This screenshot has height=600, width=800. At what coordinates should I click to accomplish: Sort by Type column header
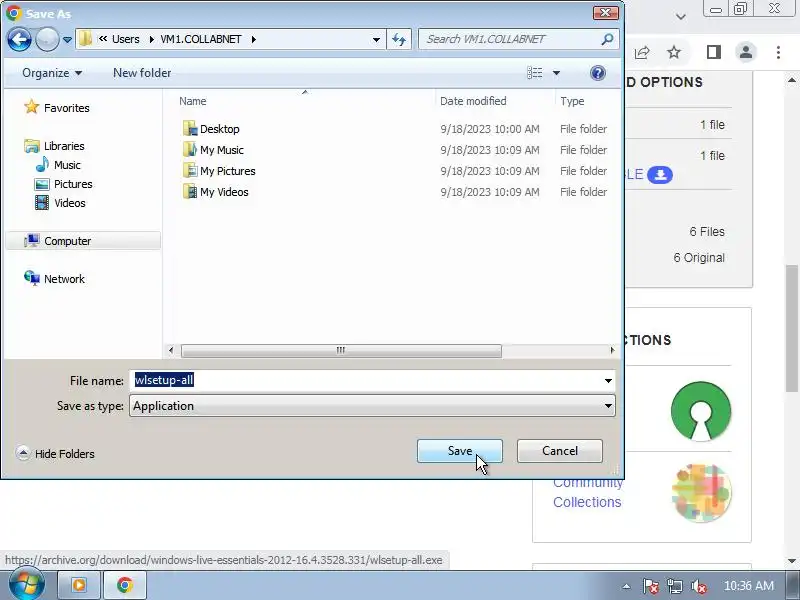click(x=572, y=101)
